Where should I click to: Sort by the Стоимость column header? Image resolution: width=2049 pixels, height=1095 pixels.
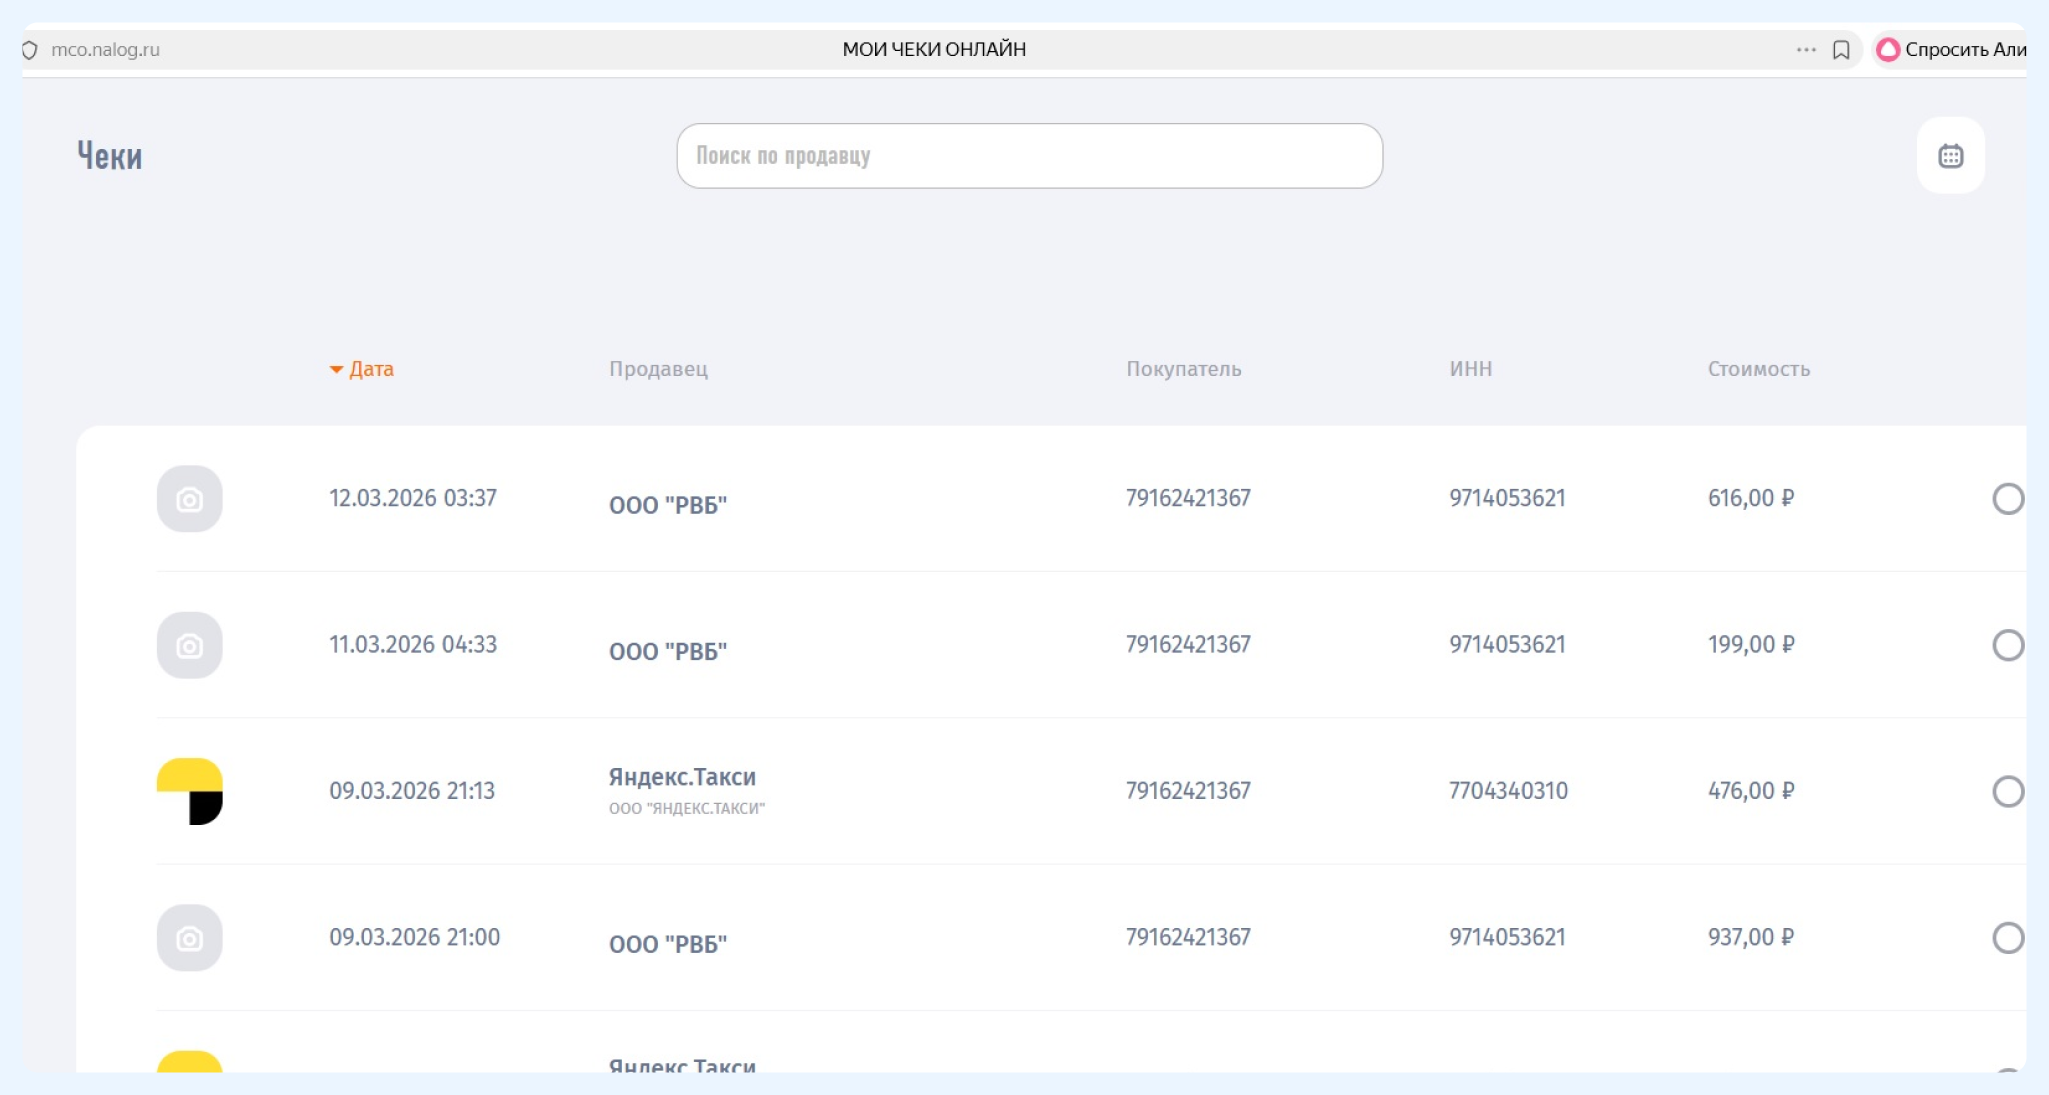[x=1758, y=369]
